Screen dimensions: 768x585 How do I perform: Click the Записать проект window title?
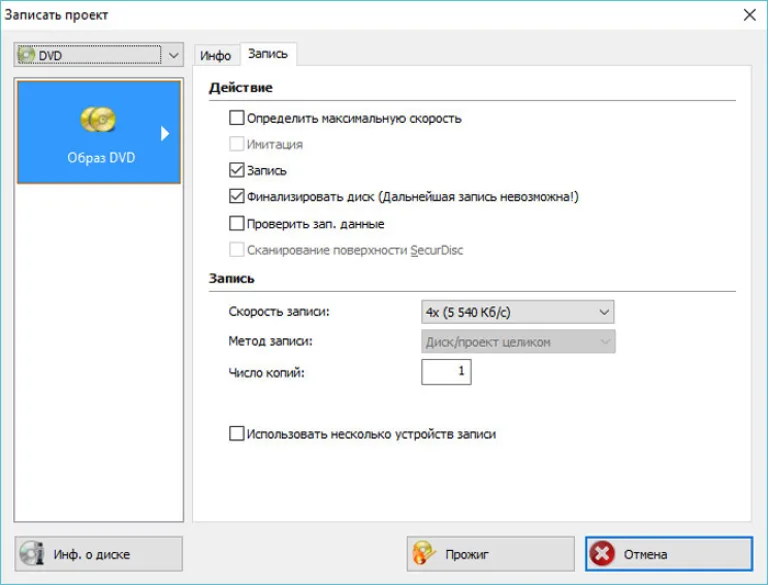(x=56, y=15)
